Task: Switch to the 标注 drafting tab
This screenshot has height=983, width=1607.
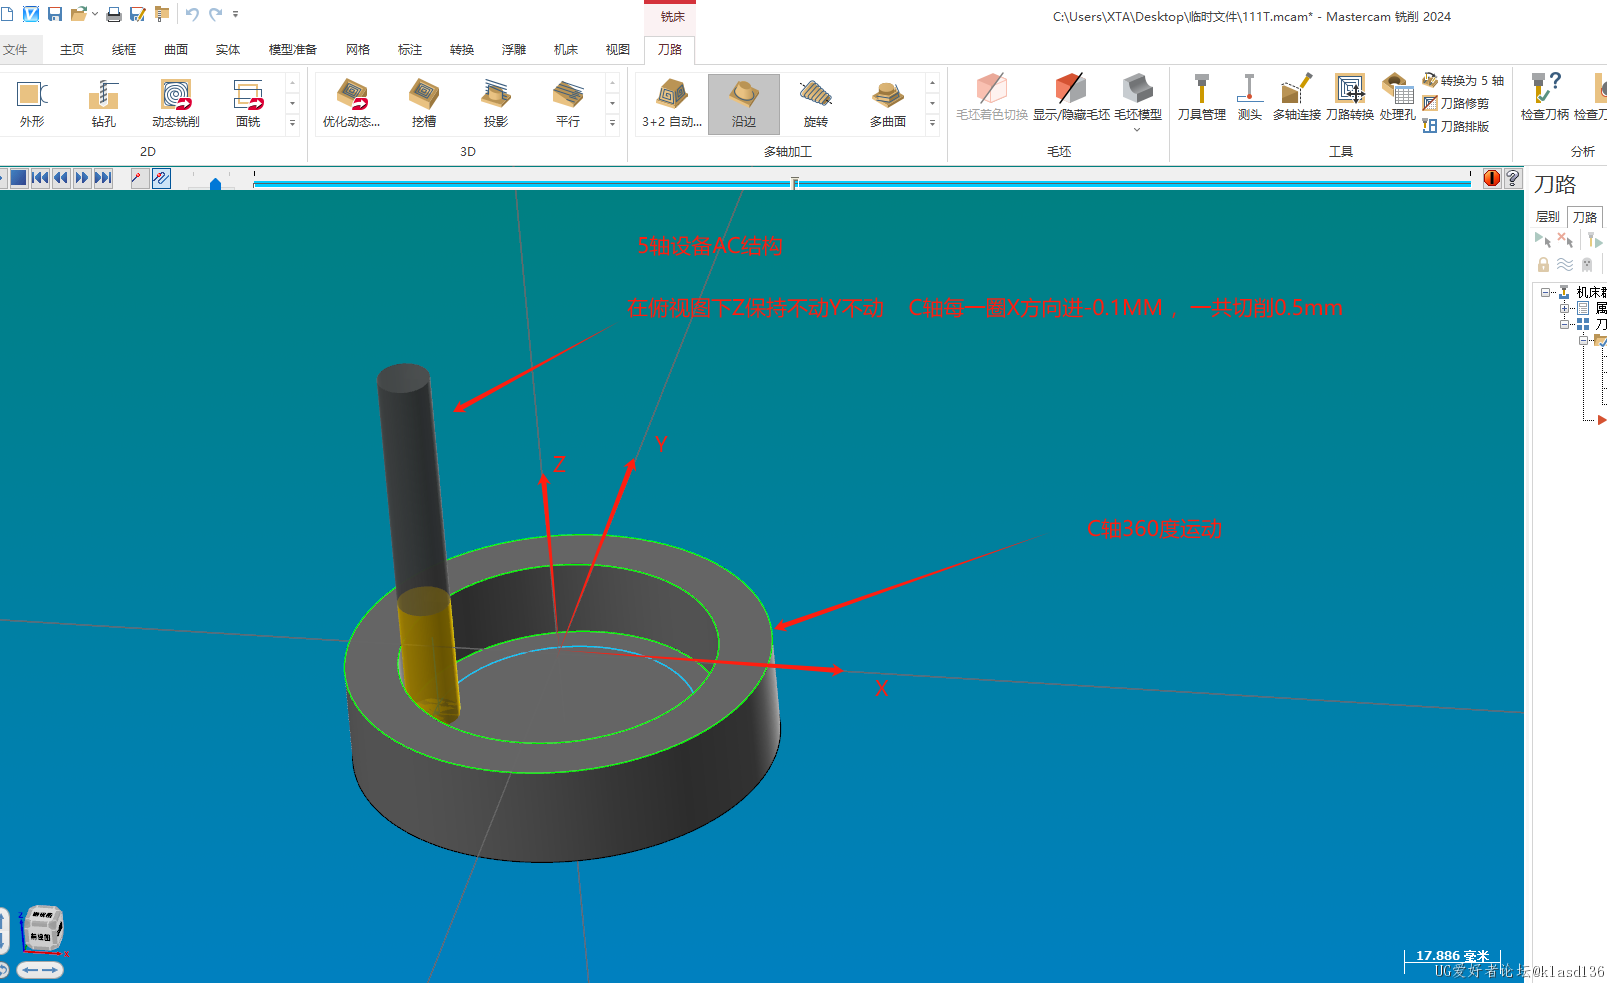Action: coord(410,49)
